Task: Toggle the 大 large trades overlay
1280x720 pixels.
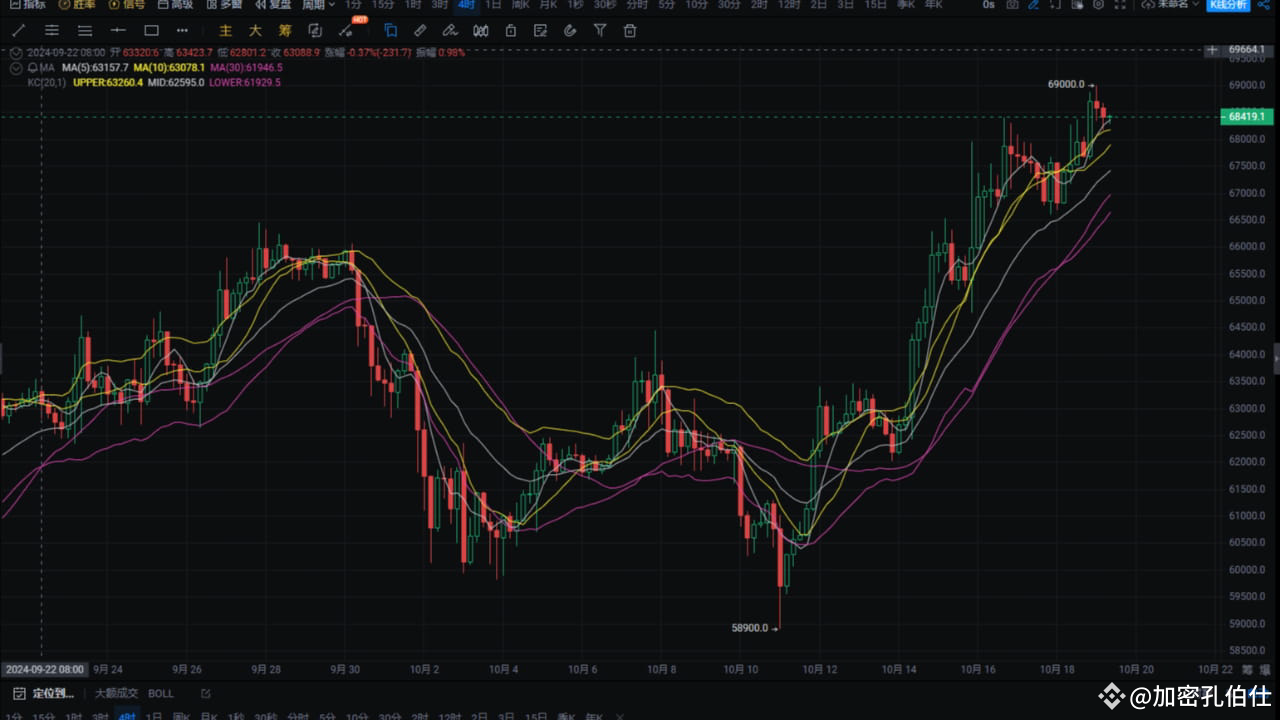Action: tap(255, 31)
